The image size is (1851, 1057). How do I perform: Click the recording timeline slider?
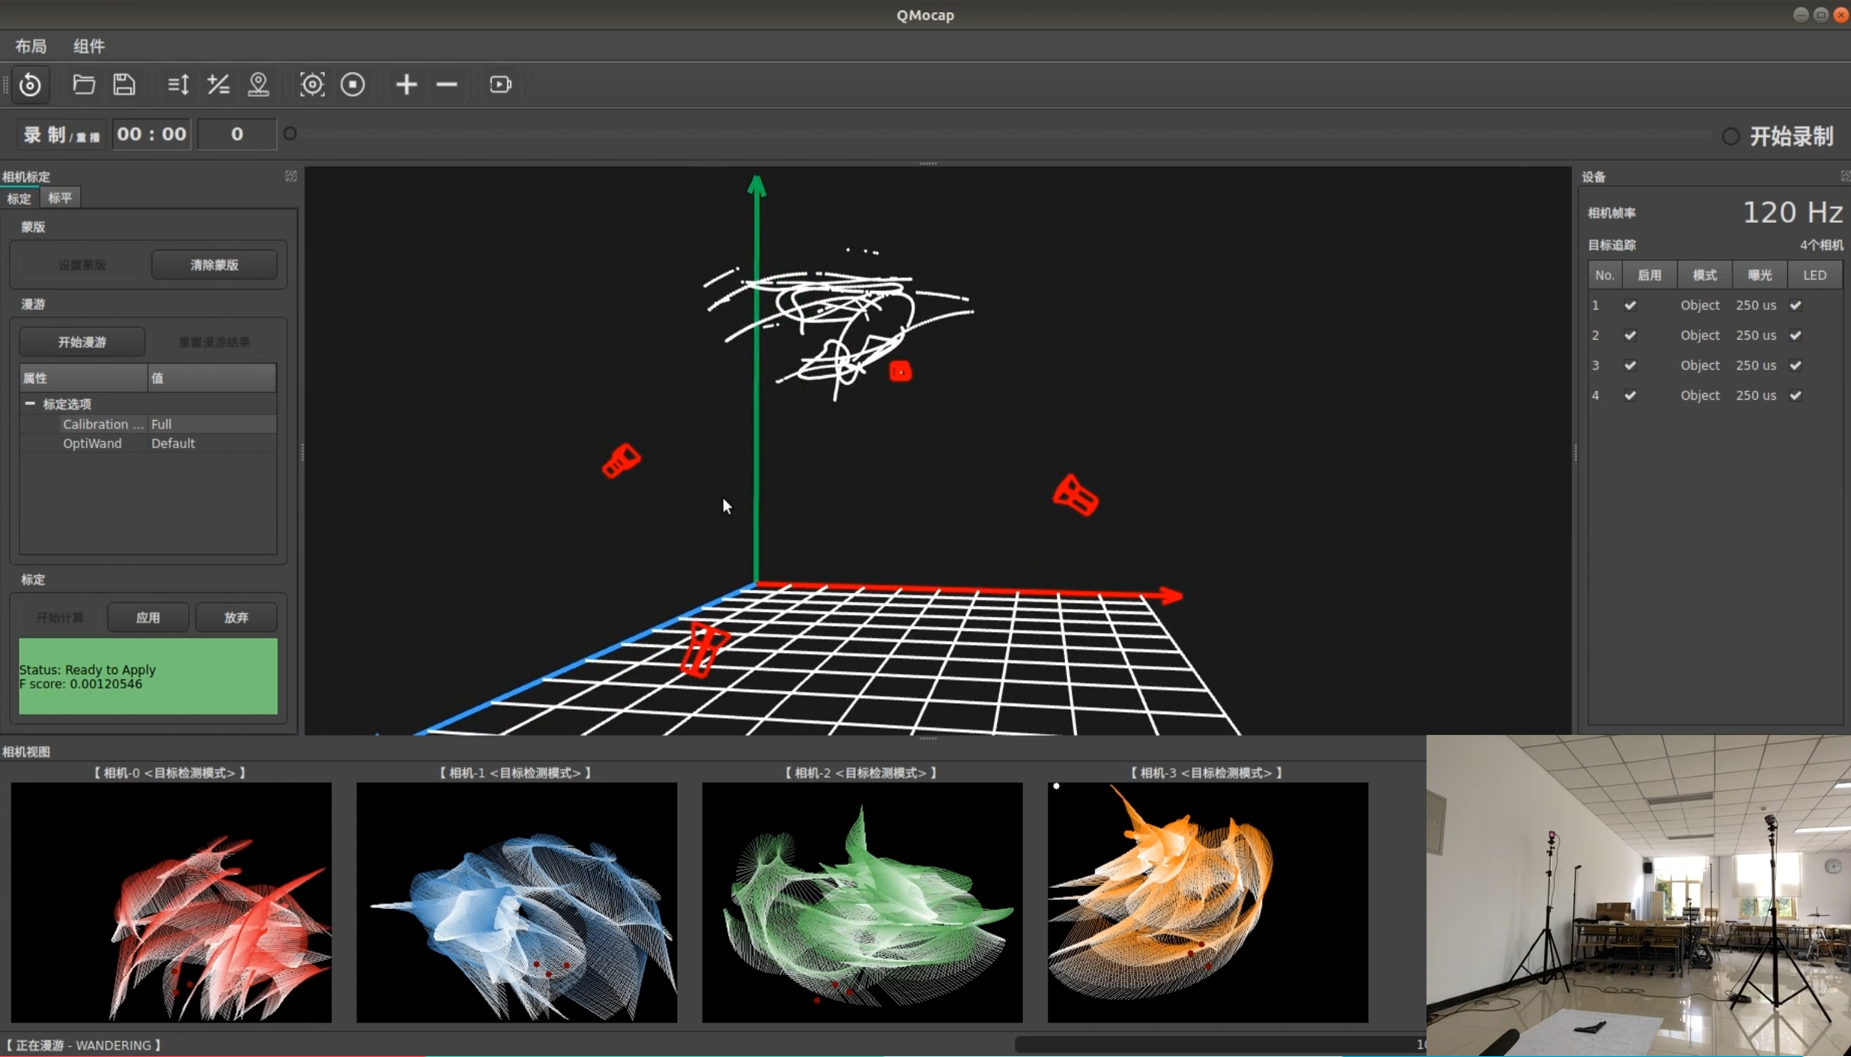point(1000,133)
